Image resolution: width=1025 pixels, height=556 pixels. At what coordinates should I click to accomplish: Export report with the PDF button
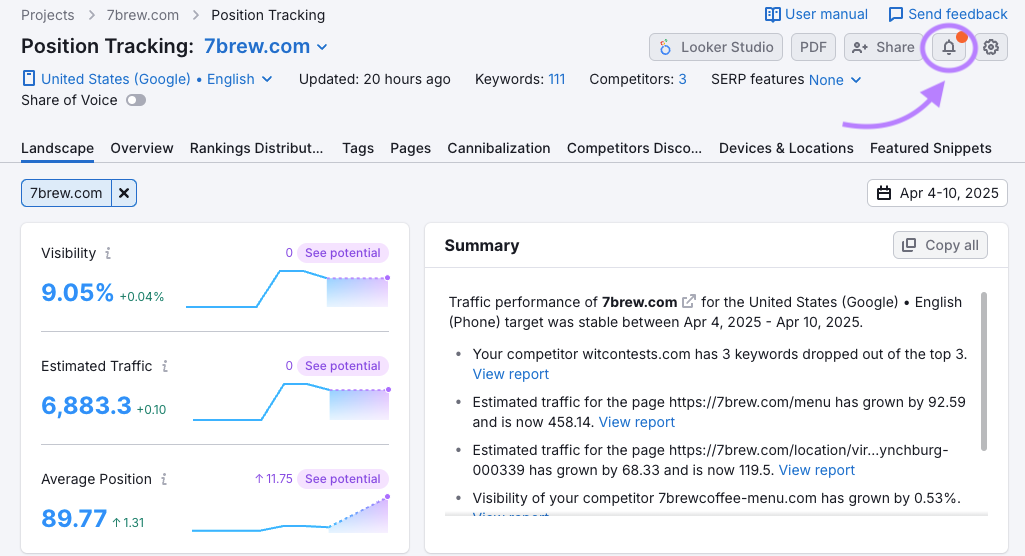coord(813,47)
